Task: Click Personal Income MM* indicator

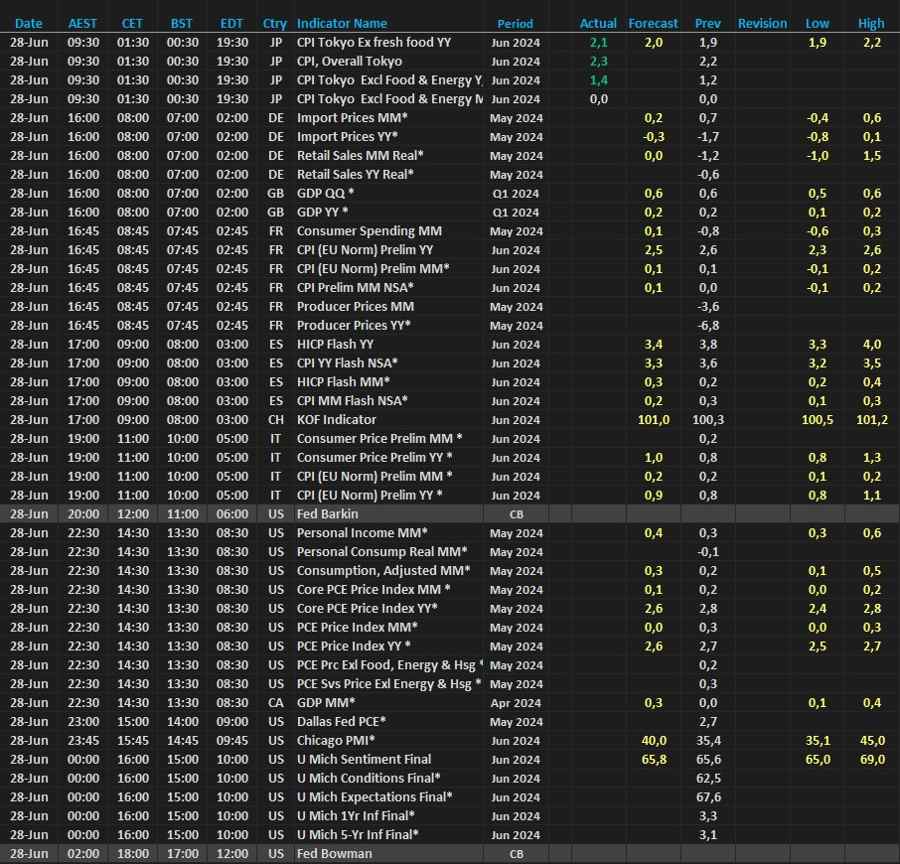Action: point(362,533)
